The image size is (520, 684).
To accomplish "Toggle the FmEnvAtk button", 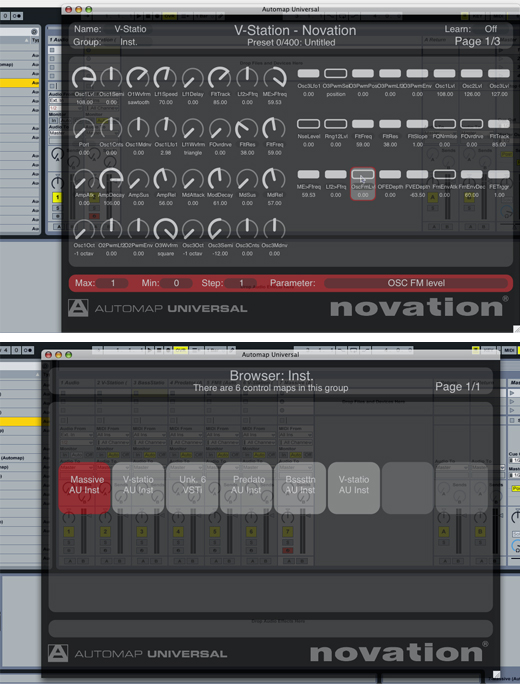I will click(x=445, y=174).
